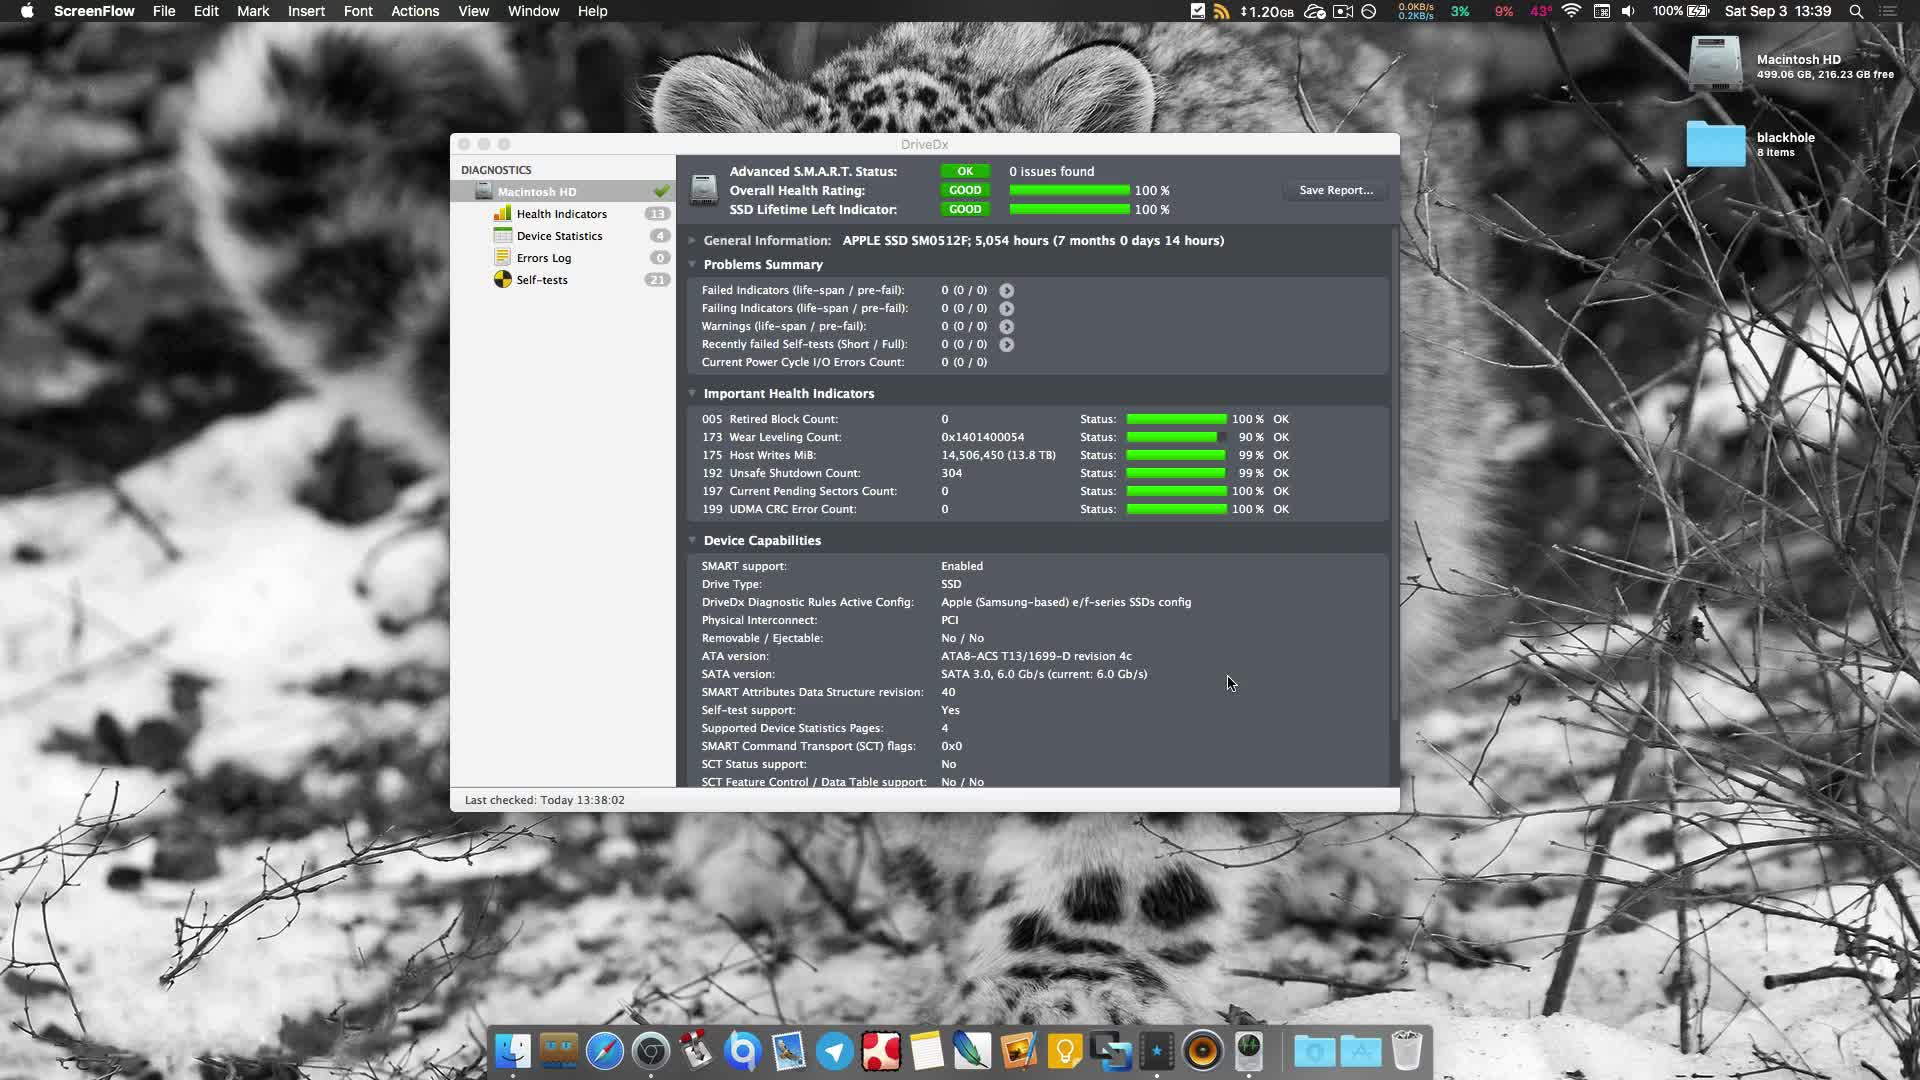The height and width of the screenshot is (1080, 1920).
Task: Collapse the Device Capabilities section
Action: [692, 541]
